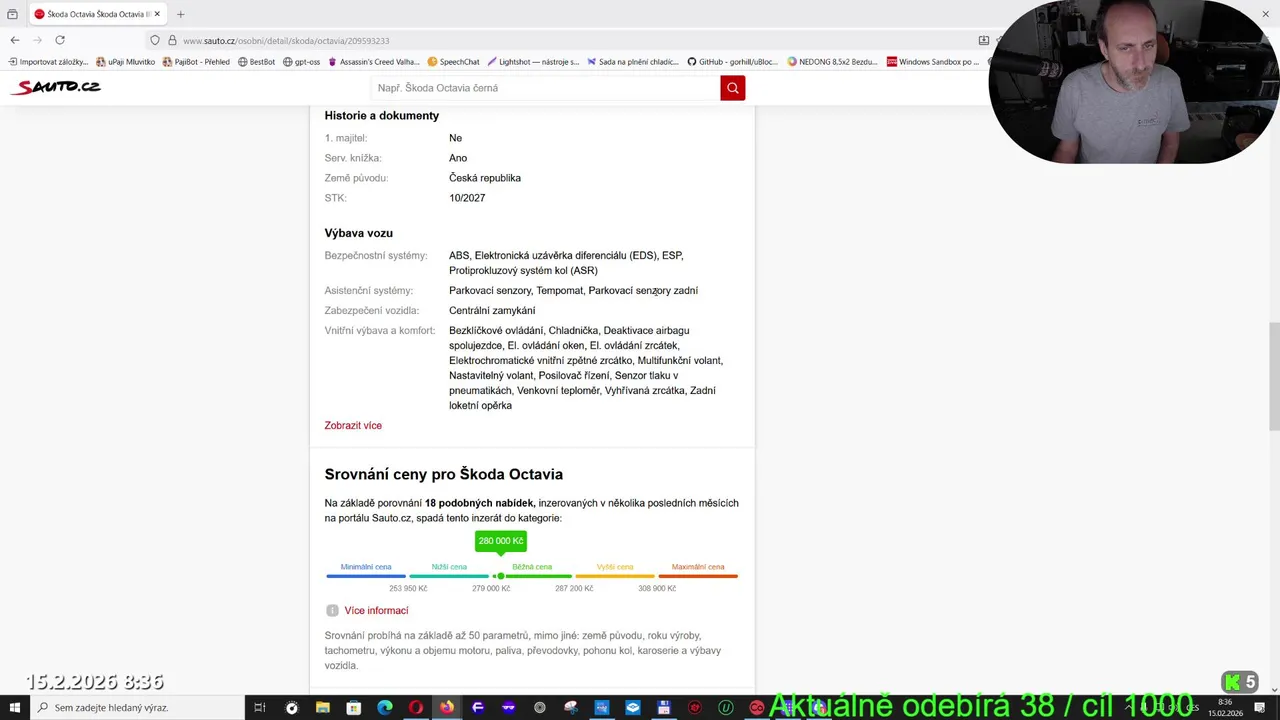Click Zobrazit více equipment link
The image size is (1280, 720).
pos(353,425)
